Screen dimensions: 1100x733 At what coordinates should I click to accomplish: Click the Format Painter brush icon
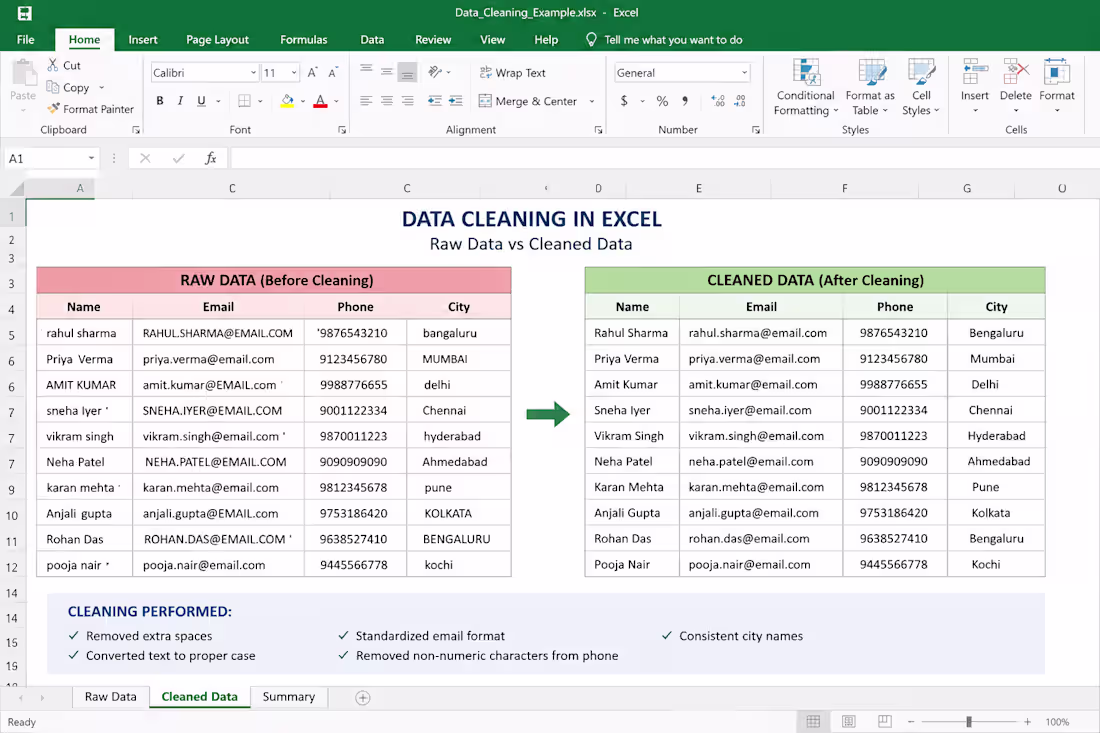(53, 109)
